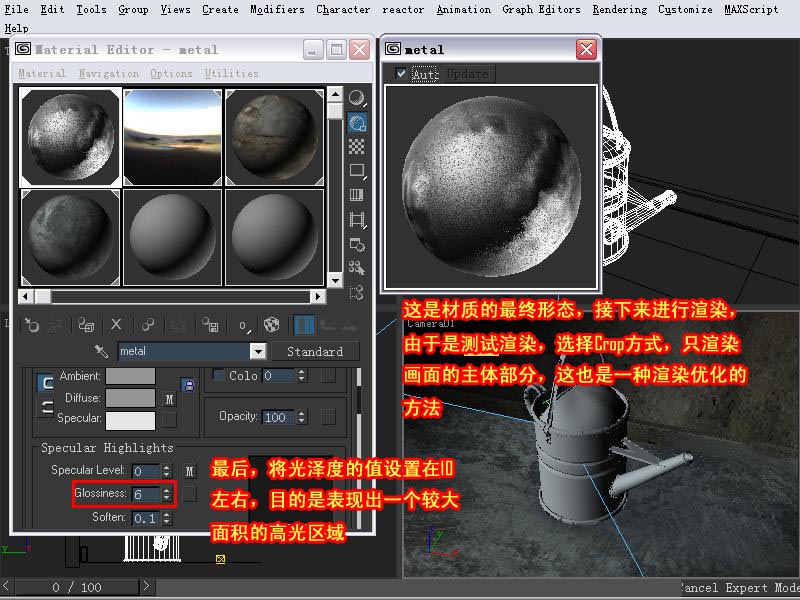Click the material name field 'metal'
The height and width of the screenshot is (600, 800).
tap(184, 351)
